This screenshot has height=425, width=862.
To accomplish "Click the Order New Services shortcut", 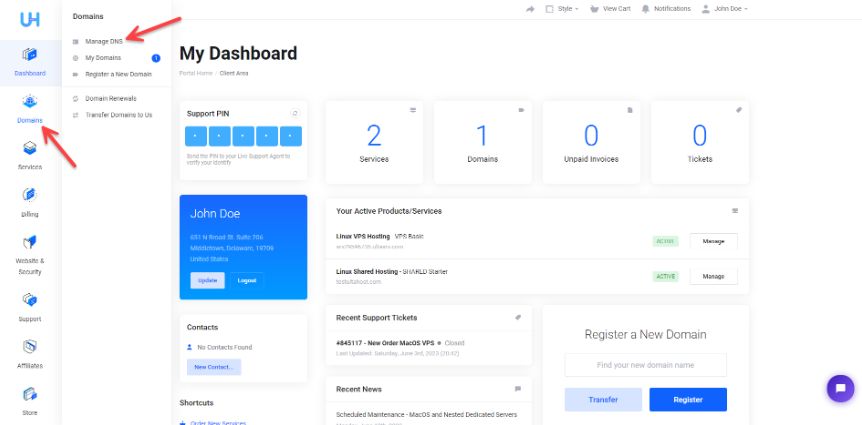I will tap(218, 423).
